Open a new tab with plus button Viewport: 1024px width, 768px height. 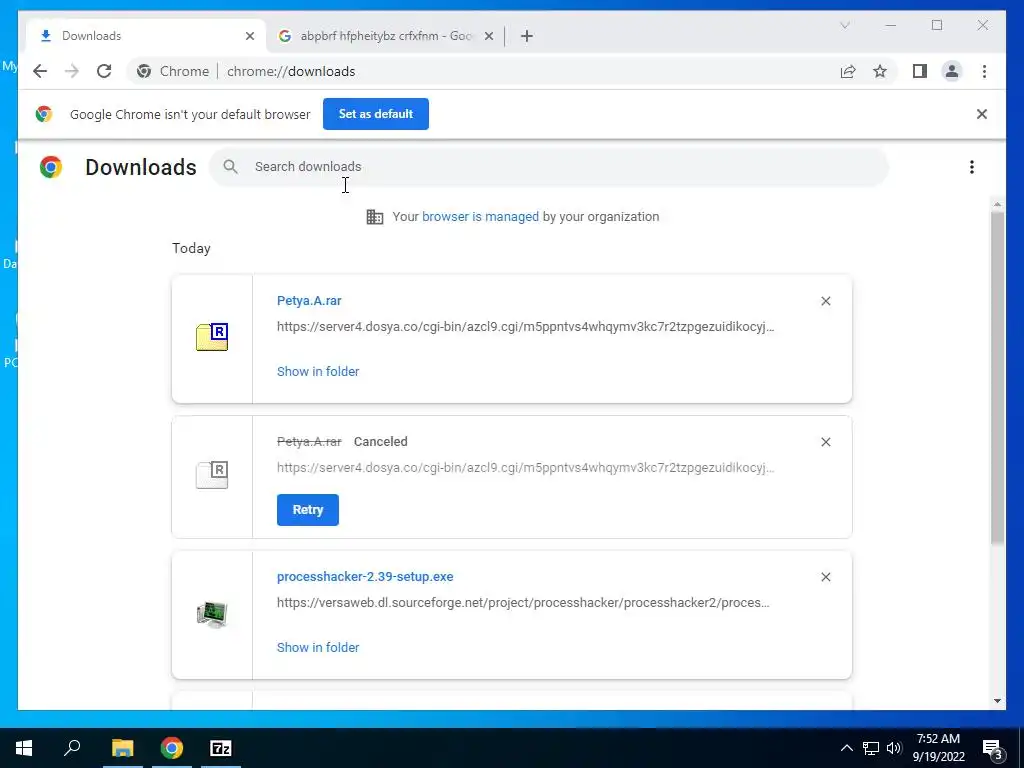point(527,36)
